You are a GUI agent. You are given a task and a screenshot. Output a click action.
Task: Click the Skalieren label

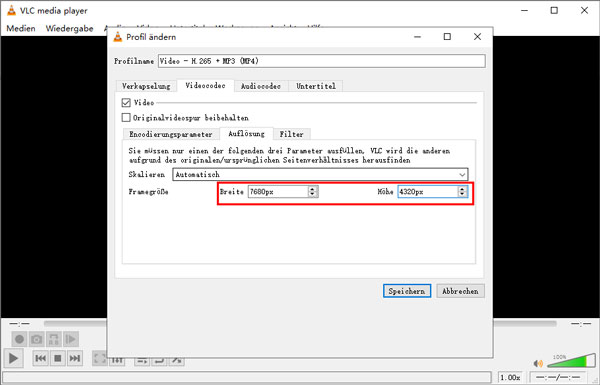147,175
